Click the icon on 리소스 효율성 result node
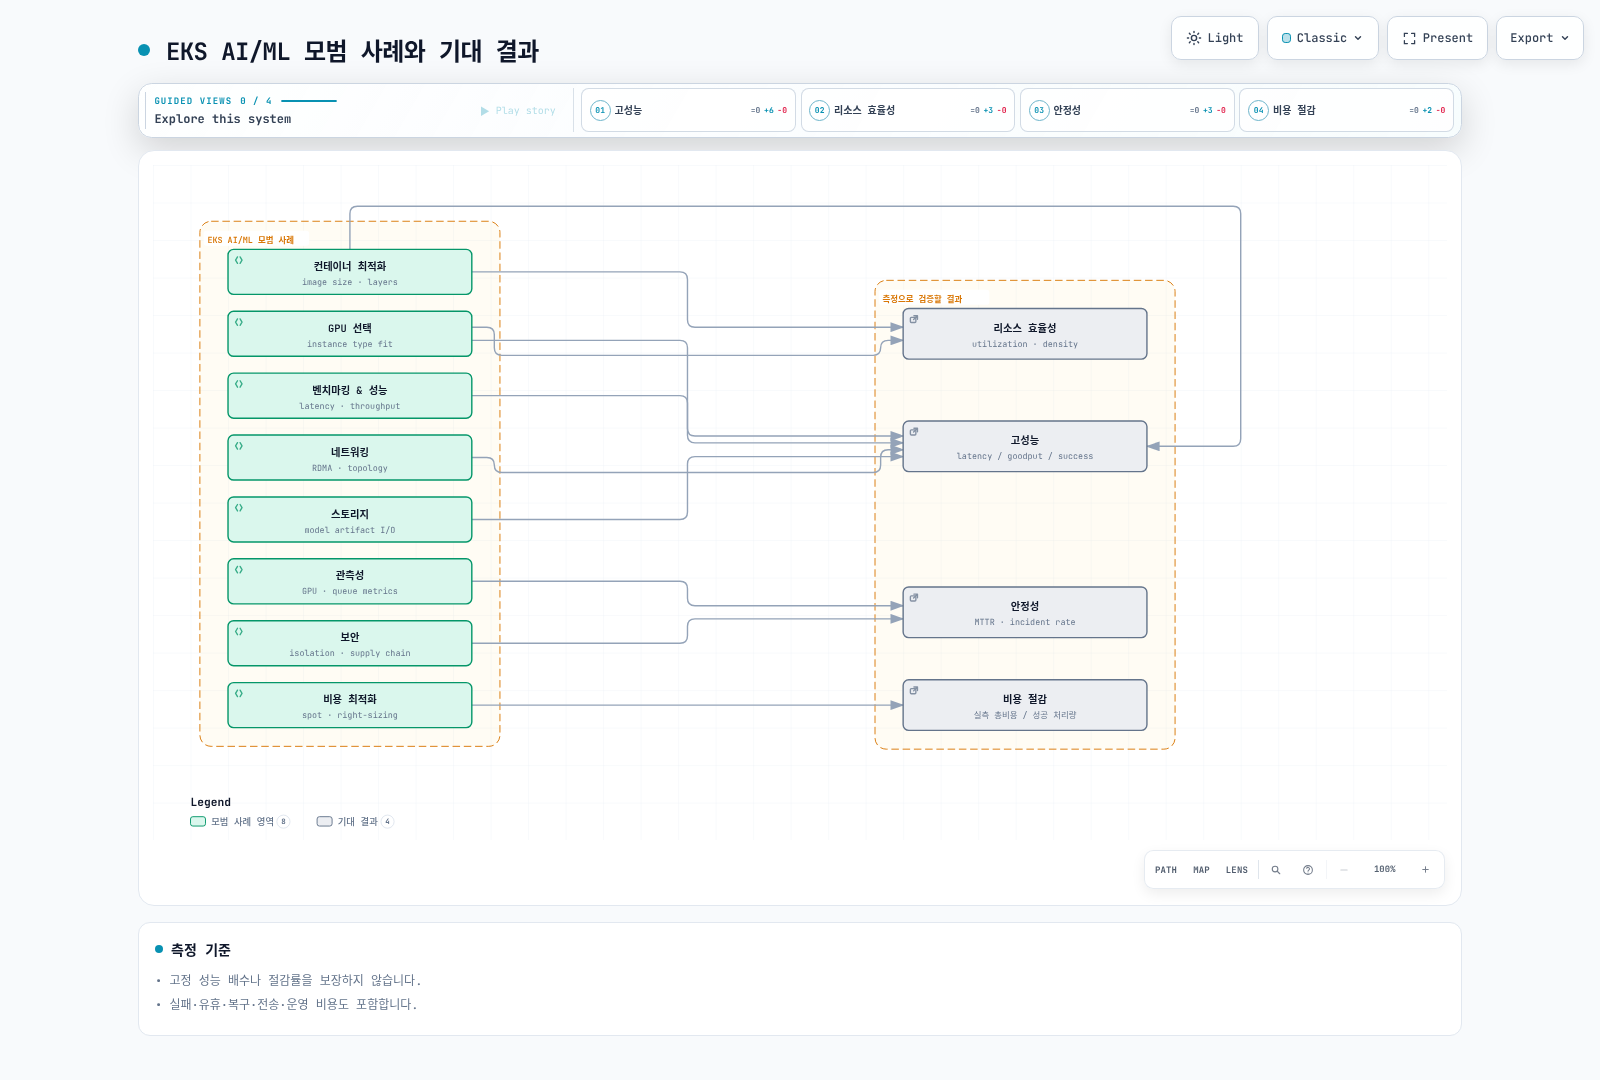 914,319
